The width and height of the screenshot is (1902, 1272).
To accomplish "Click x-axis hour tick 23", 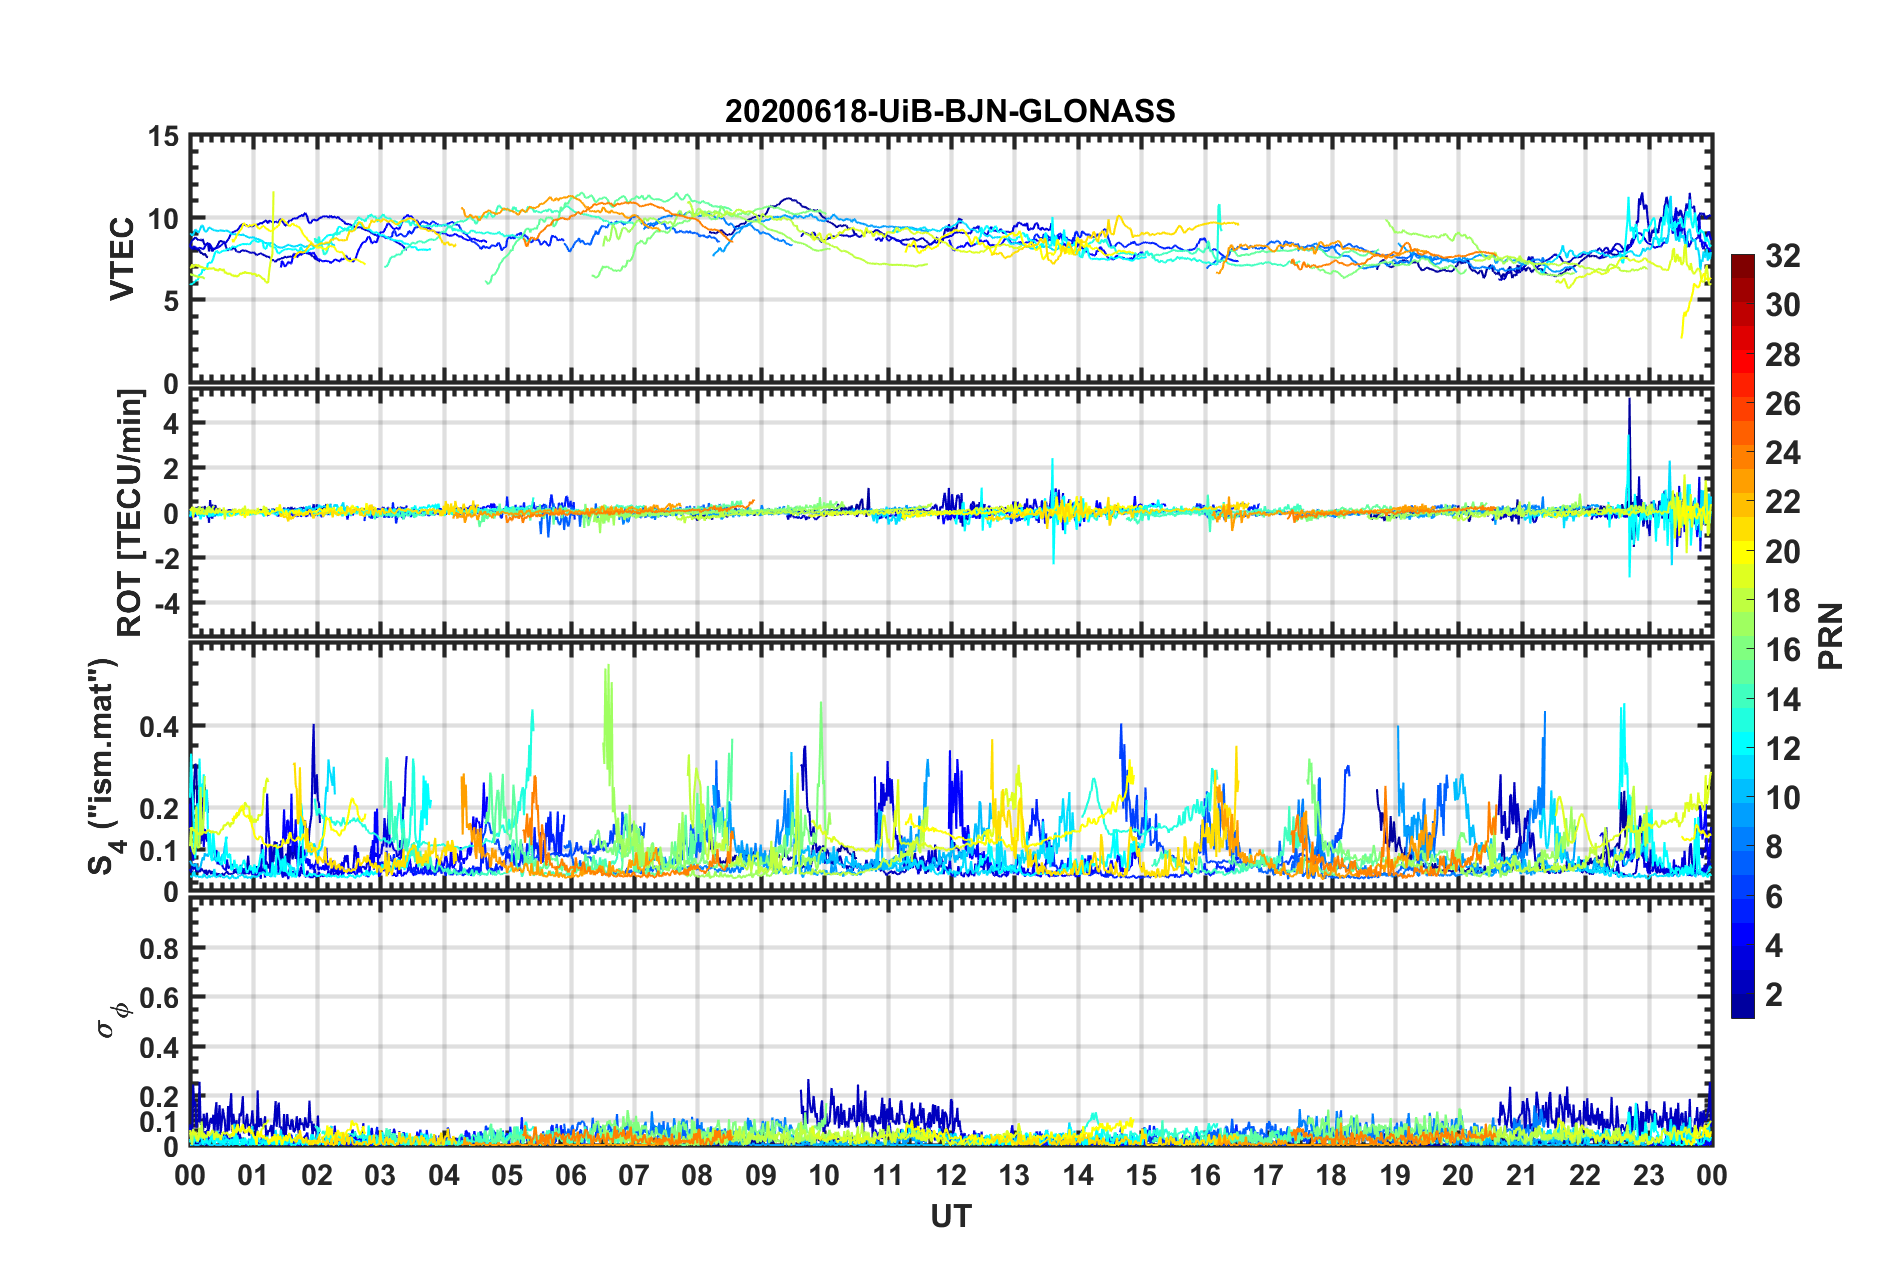I will 1649,1175.
